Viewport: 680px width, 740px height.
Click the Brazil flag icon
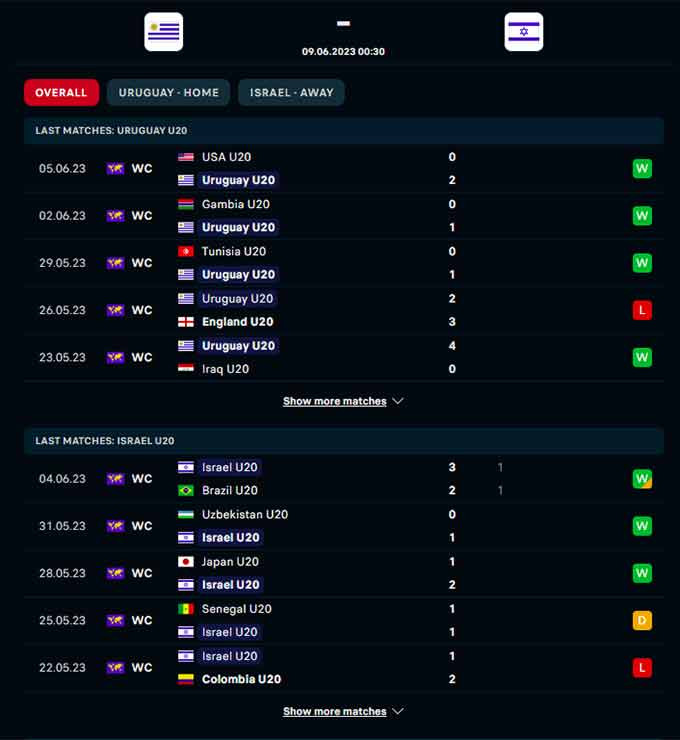coord(186,491)
